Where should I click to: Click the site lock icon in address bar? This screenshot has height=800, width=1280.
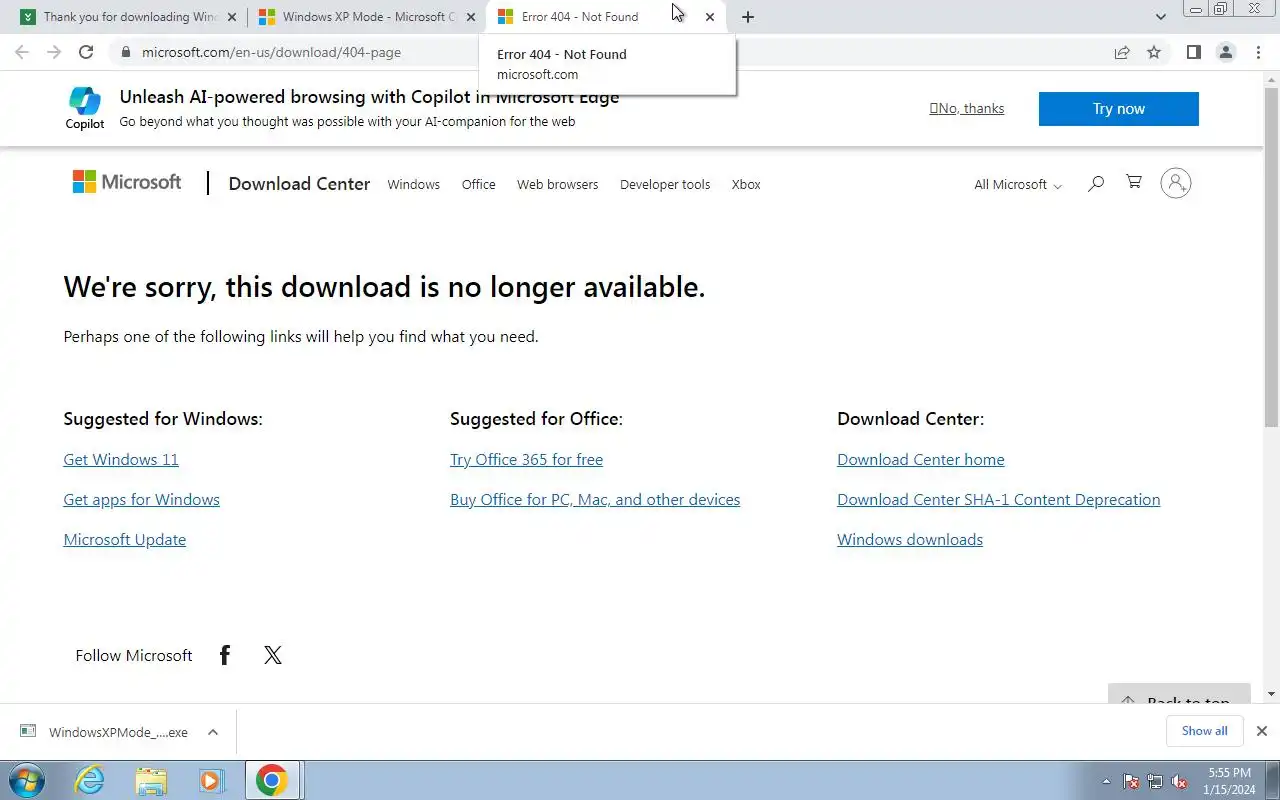(125, 52)
